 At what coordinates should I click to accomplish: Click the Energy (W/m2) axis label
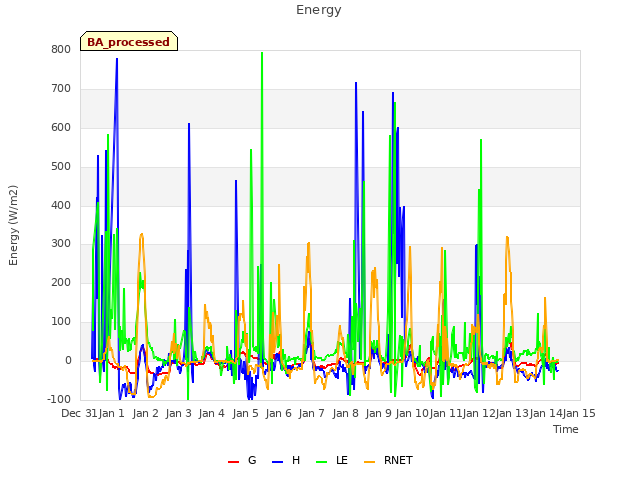click(x=13, y=225)
